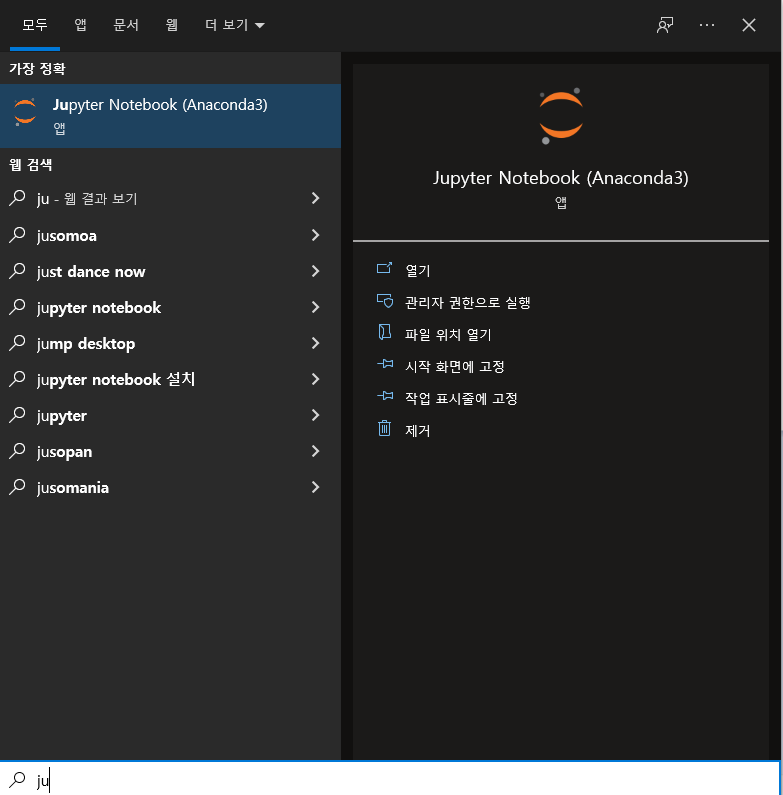The height and width of the screenshot is (795, 783).
Task: Select the 'jusomania' suggestion text
Action: 73,488
